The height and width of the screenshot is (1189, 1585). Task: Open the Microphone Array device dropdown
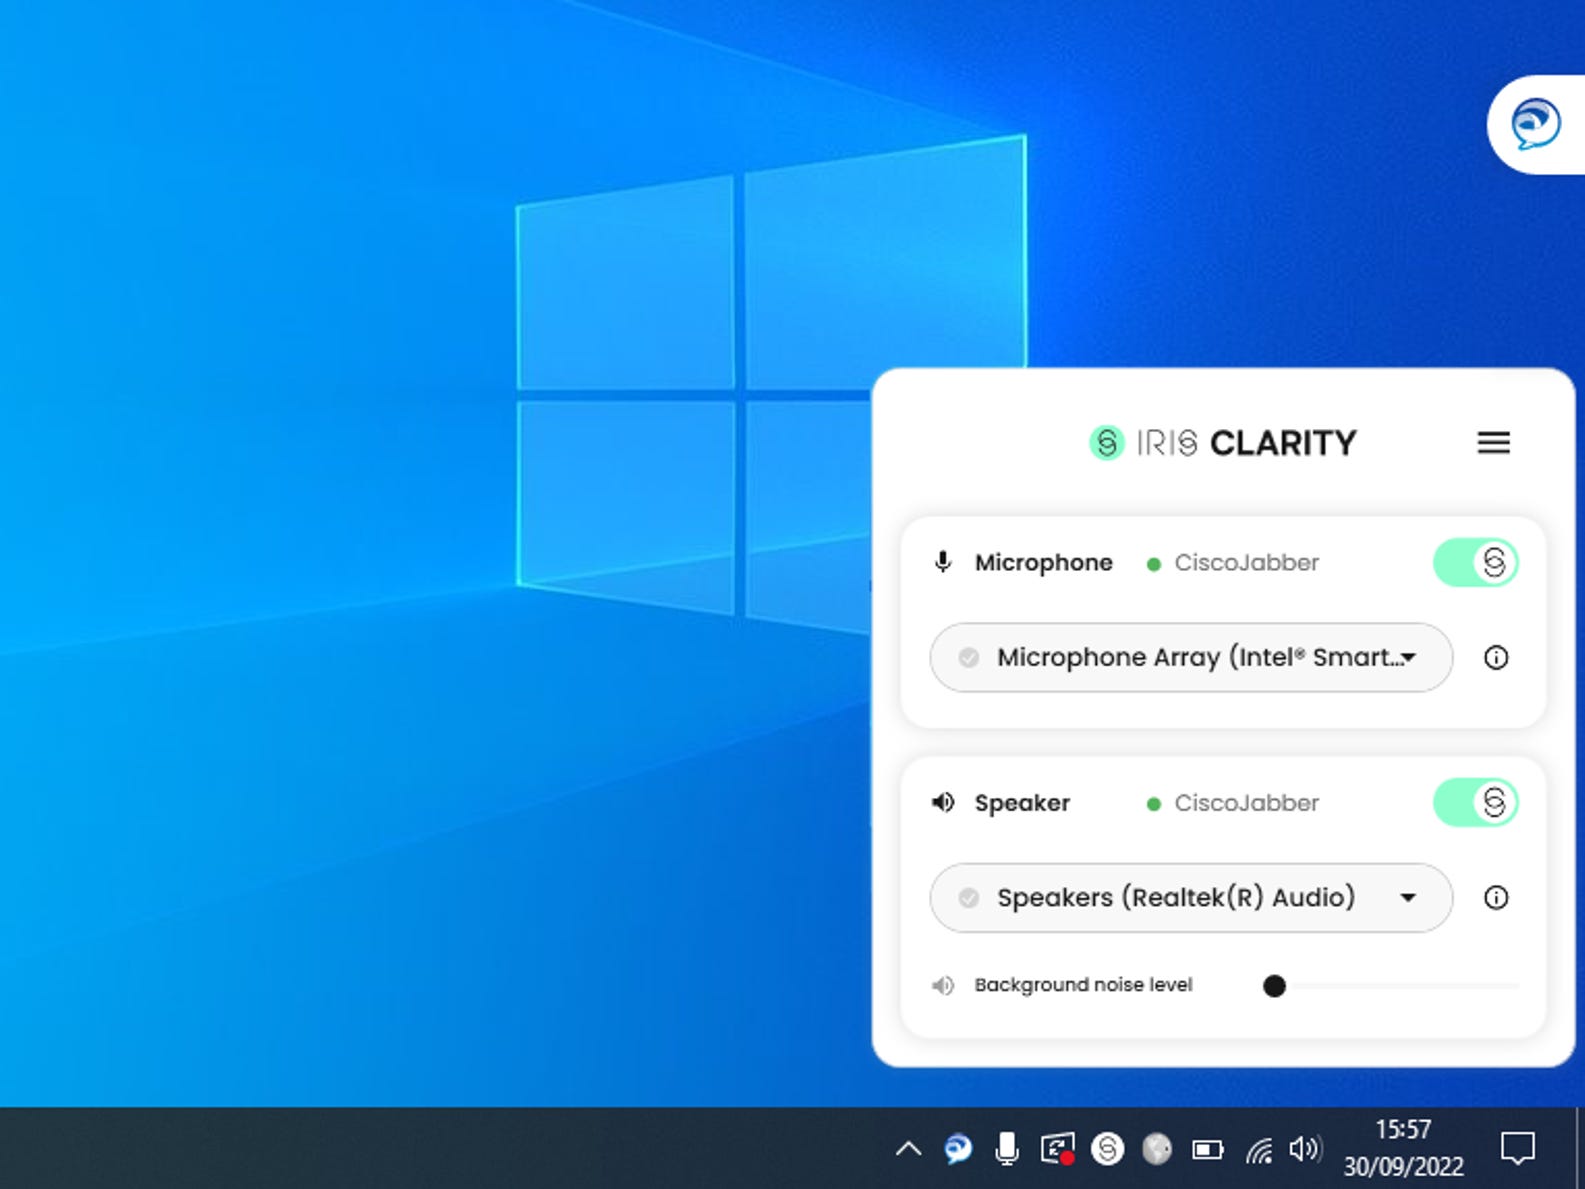click(1191, 657)
